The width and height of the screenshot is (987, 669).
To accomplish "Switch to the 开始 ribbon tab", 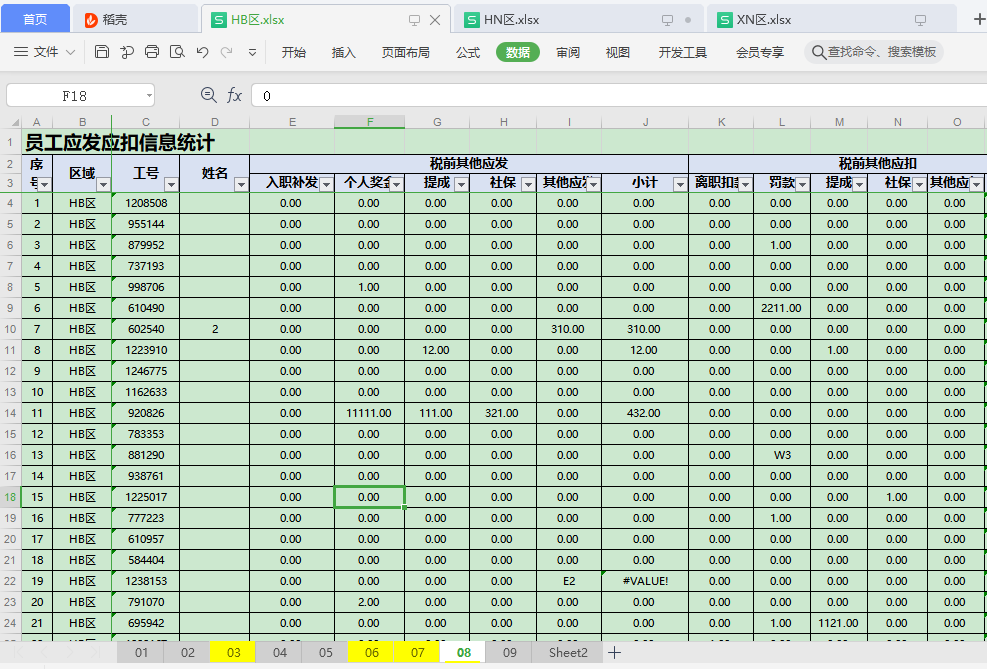I will (x=293, y=52).
